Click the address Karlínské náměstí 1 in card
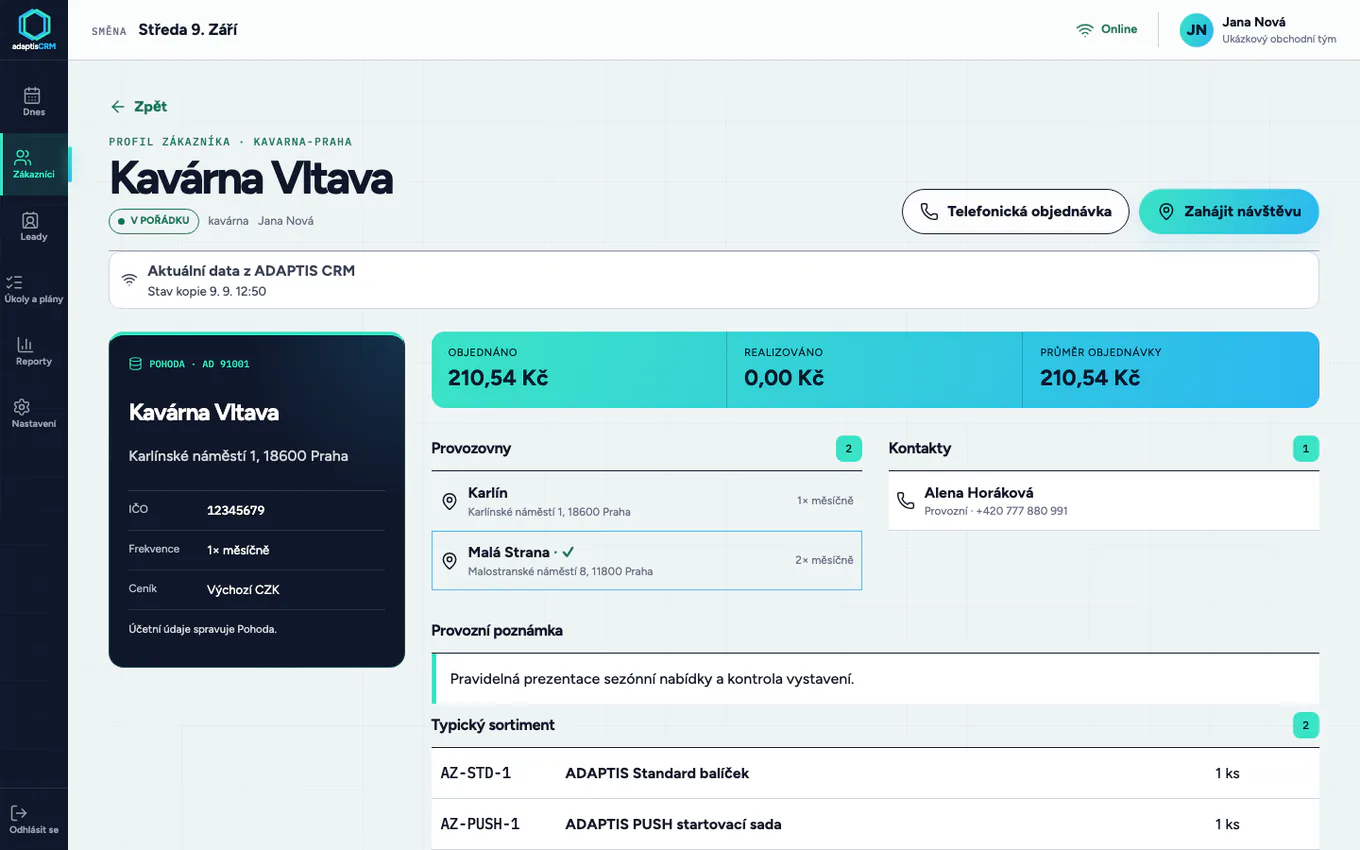 tap(239, 456)
